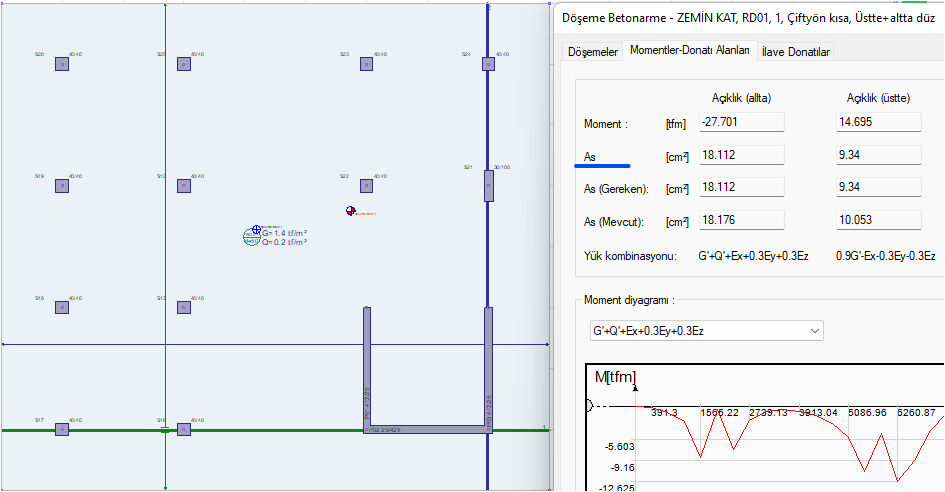Select the Momentler-Donatı Alanları tab
Image resolution: width=945 pixels, height=492 pixels.
(689, 51)
